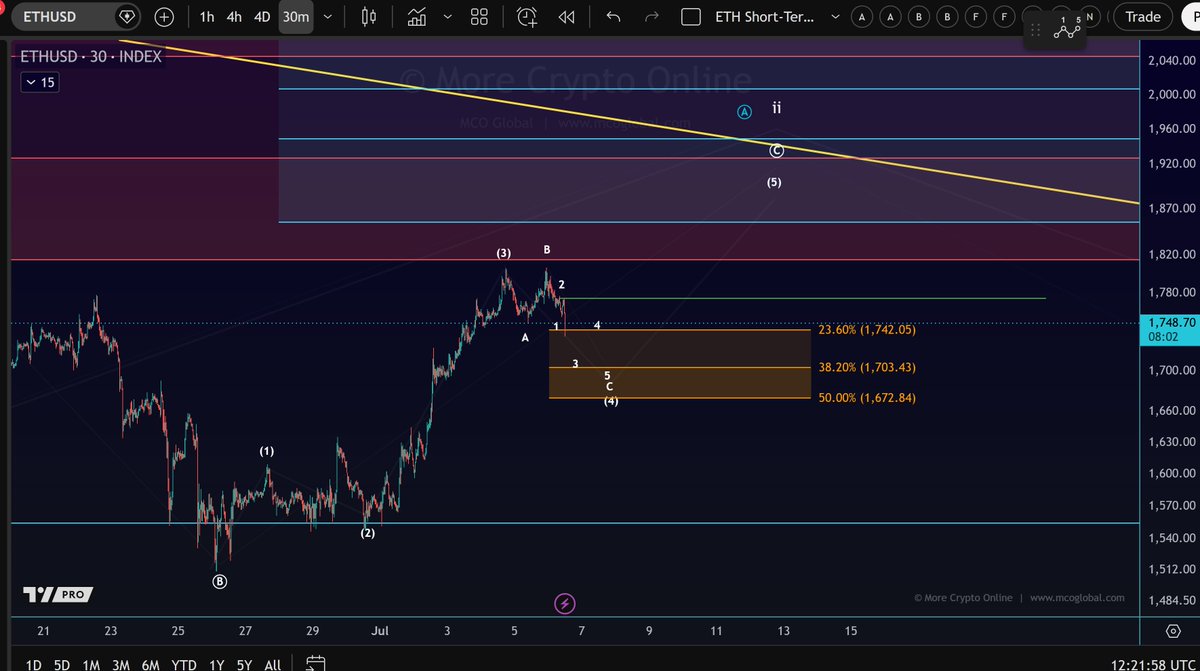The width and height of the screenshot is (1200, 671).
Task: Open the candlestick chart type selector
Action: click(369, 16)
